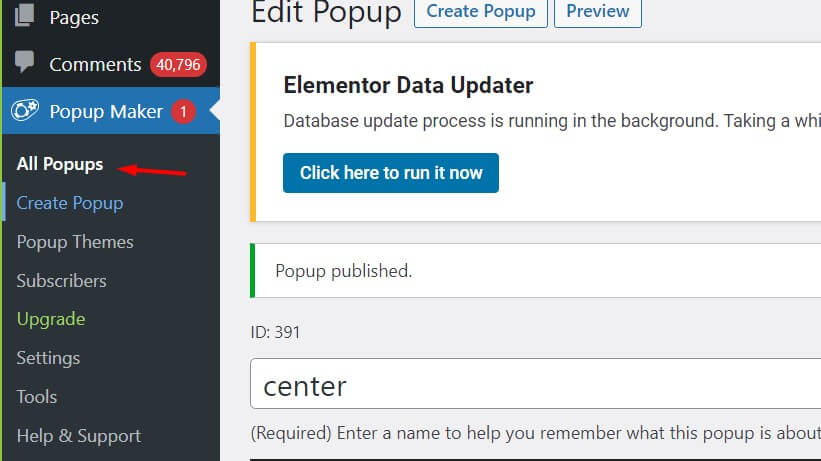The image size is (821, 461).
Task: Open the Tools submenu item
Action: pos(37,397)
